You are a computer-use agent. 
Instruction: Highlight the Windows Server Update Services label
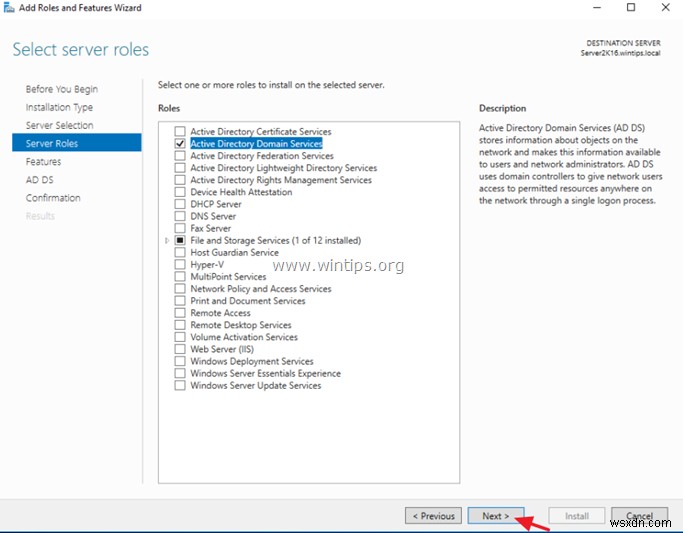coord(256,385)
